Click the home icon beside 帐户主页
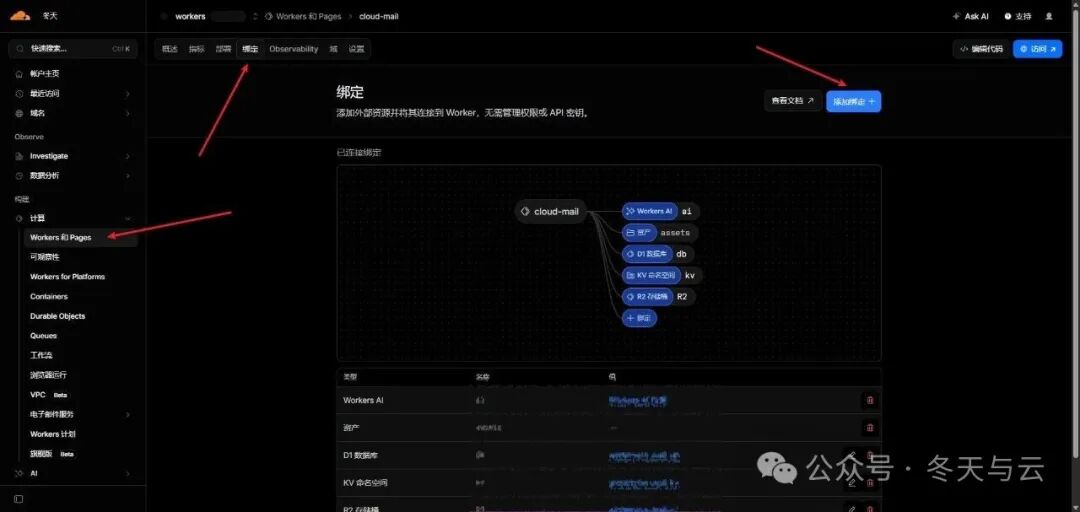This screenshot has width=1080, height=512. click(x=19, y=74)
